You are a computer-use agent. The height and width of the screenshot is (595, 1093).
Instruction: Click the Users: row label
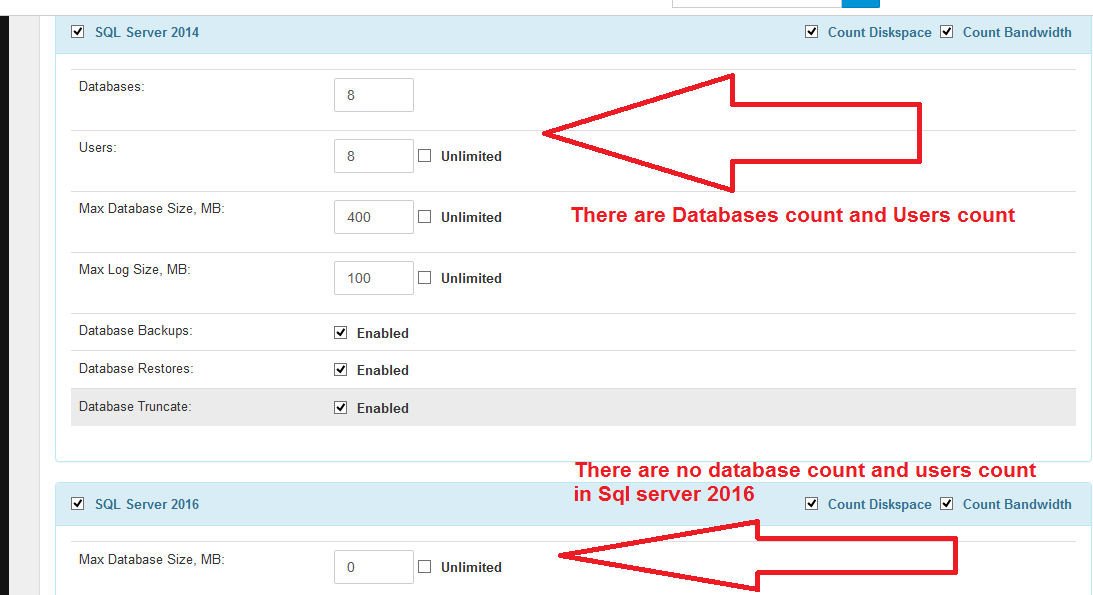click(98, 148)
